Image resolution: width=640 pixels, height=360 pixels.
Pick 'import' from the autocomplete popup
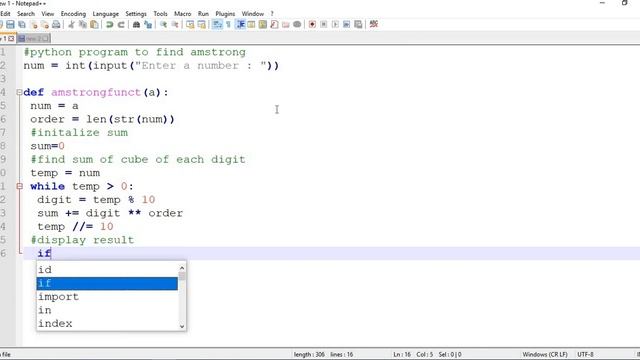coord(107,297)
